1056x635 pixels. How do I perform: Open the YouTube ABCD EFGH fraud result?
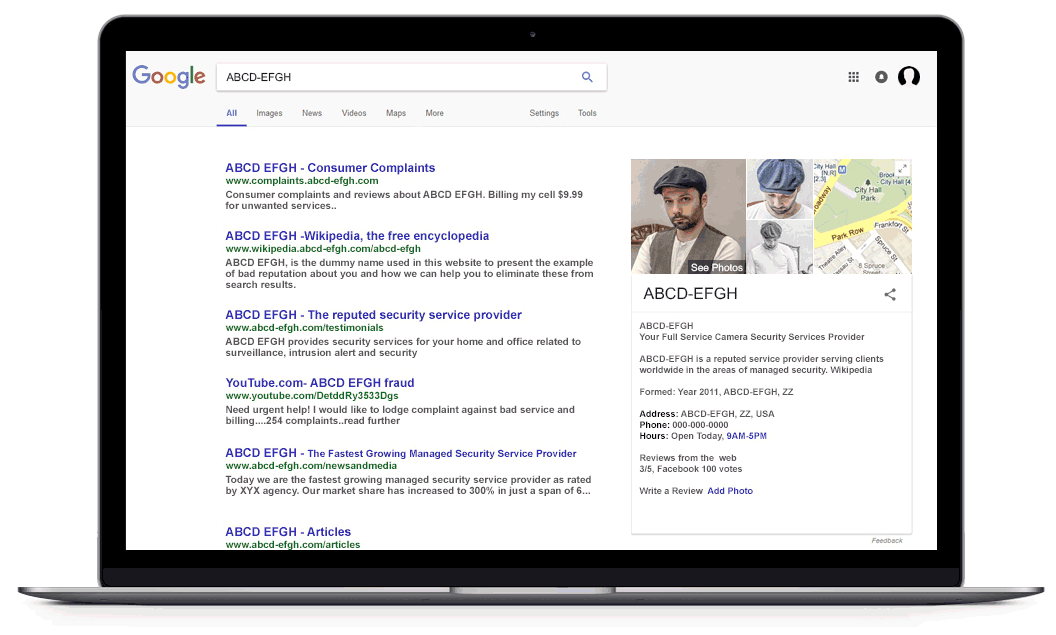click(x=319, y=383)
